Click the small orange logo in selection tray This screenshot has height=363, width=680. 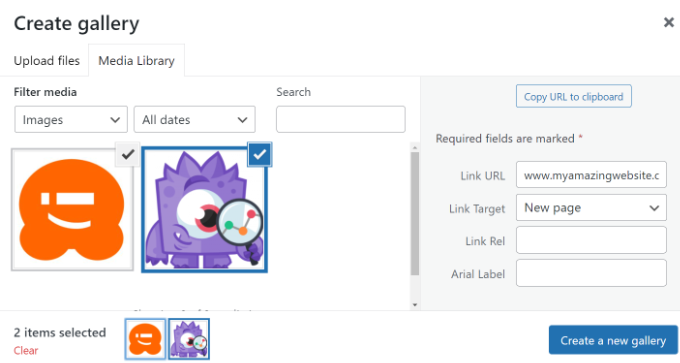(145, 339)
